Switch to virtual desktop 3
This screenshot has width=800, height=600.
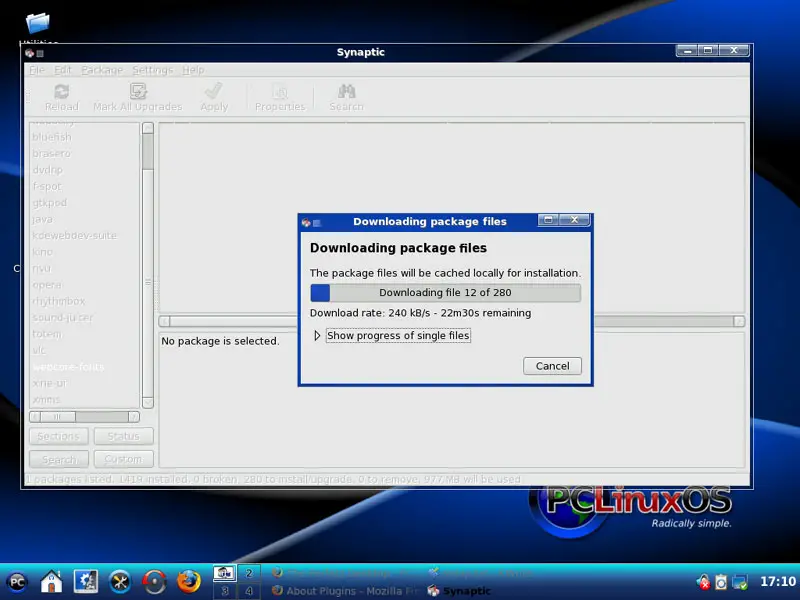pos(224,591)
